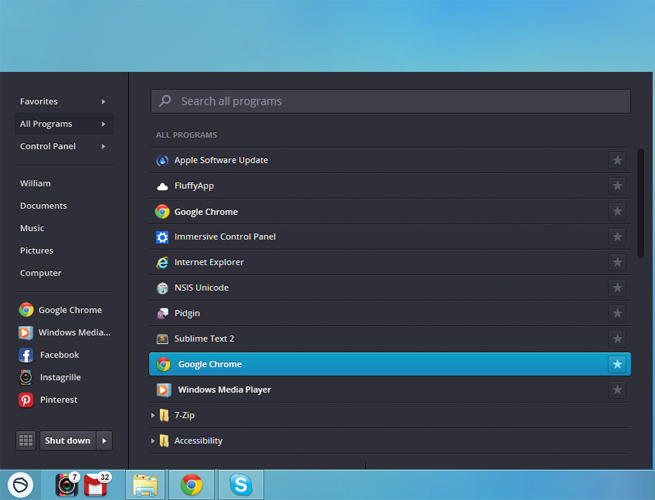Screen dimensions: 655x500
Task: Click the programs list scrollbar
Action: coord(640,203)
